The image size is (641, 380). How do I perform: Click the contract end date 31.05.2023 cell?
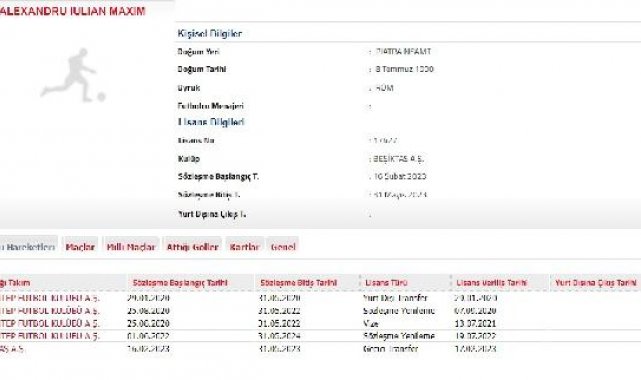pos(280,349)
